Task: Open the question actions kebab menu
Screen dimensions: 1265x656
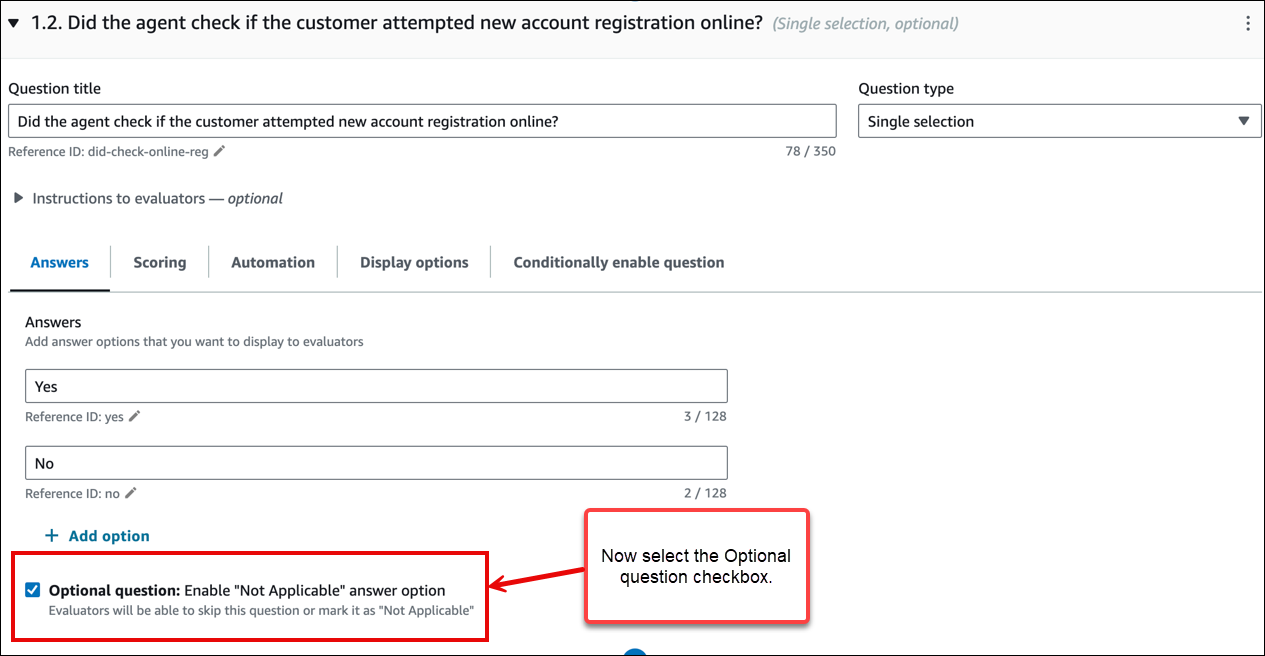Action: pyautogui.click(x=1247, y=22)
